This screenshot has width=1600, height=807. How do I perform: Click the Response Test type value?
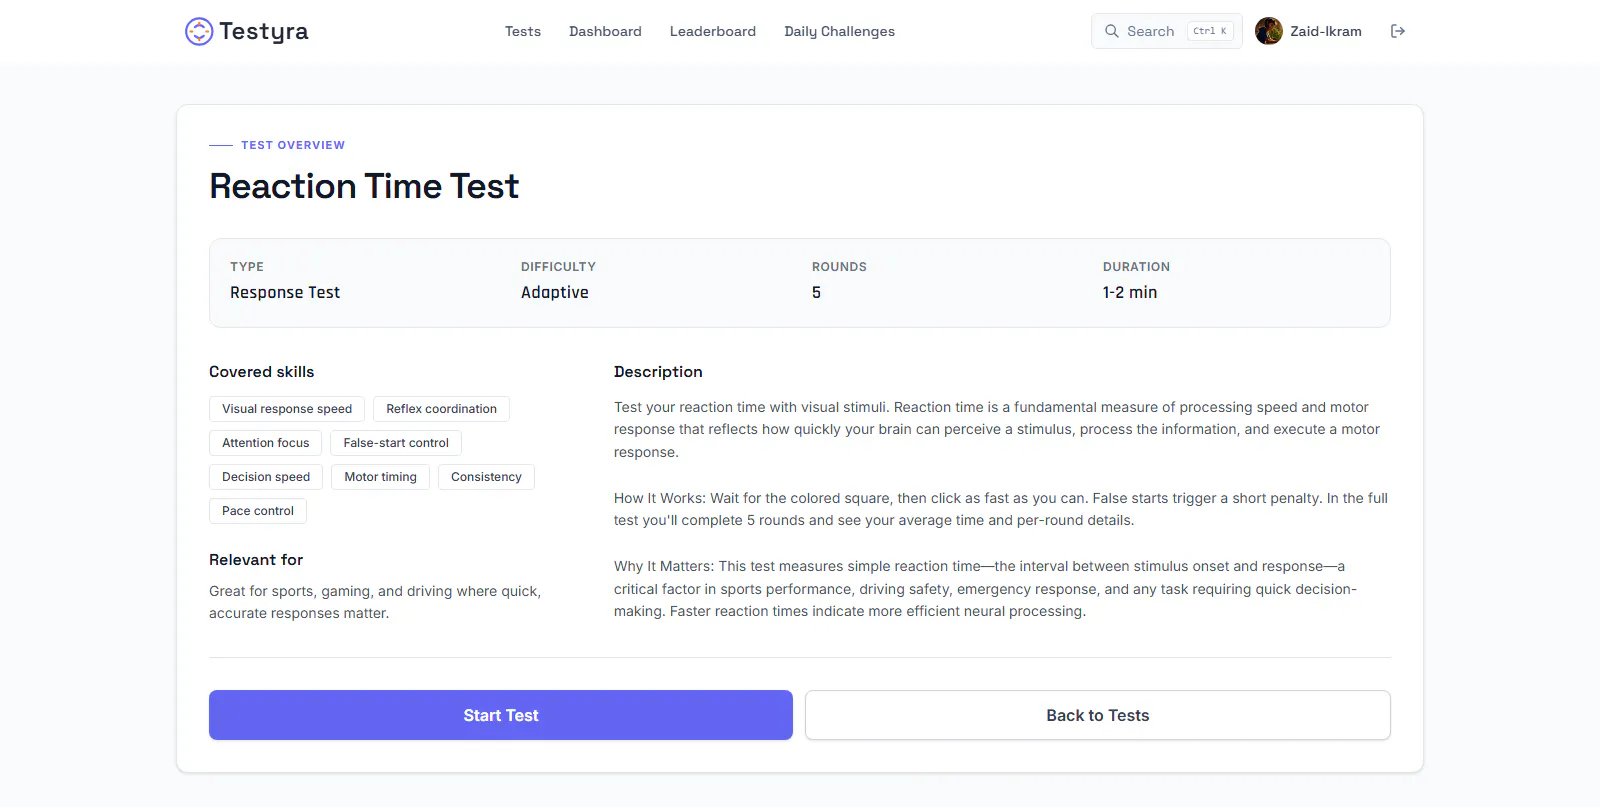pos(285,292)
